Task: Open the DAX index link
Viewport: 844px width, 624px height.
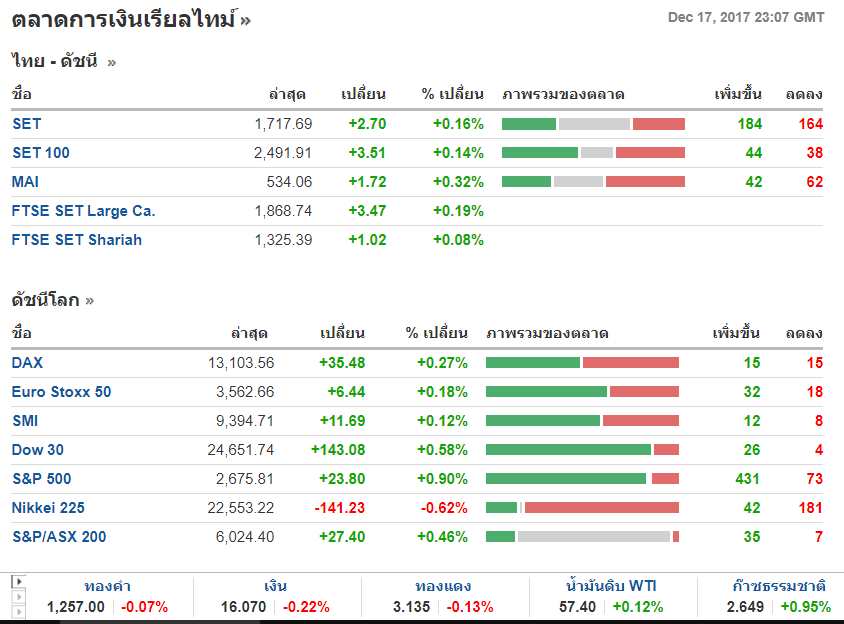Action: (27, 363)
